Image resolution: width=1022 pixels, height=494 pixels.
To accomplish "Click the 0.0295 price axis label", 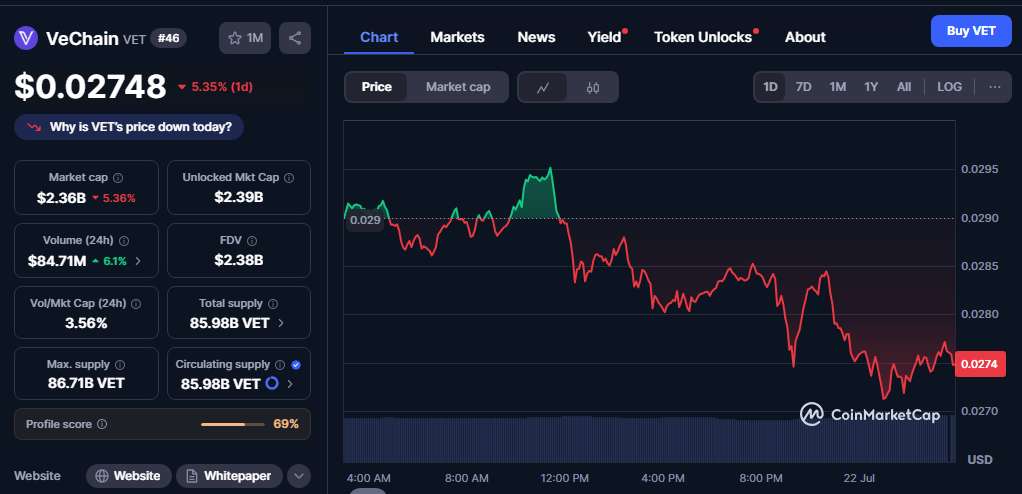I will [980, 169].
